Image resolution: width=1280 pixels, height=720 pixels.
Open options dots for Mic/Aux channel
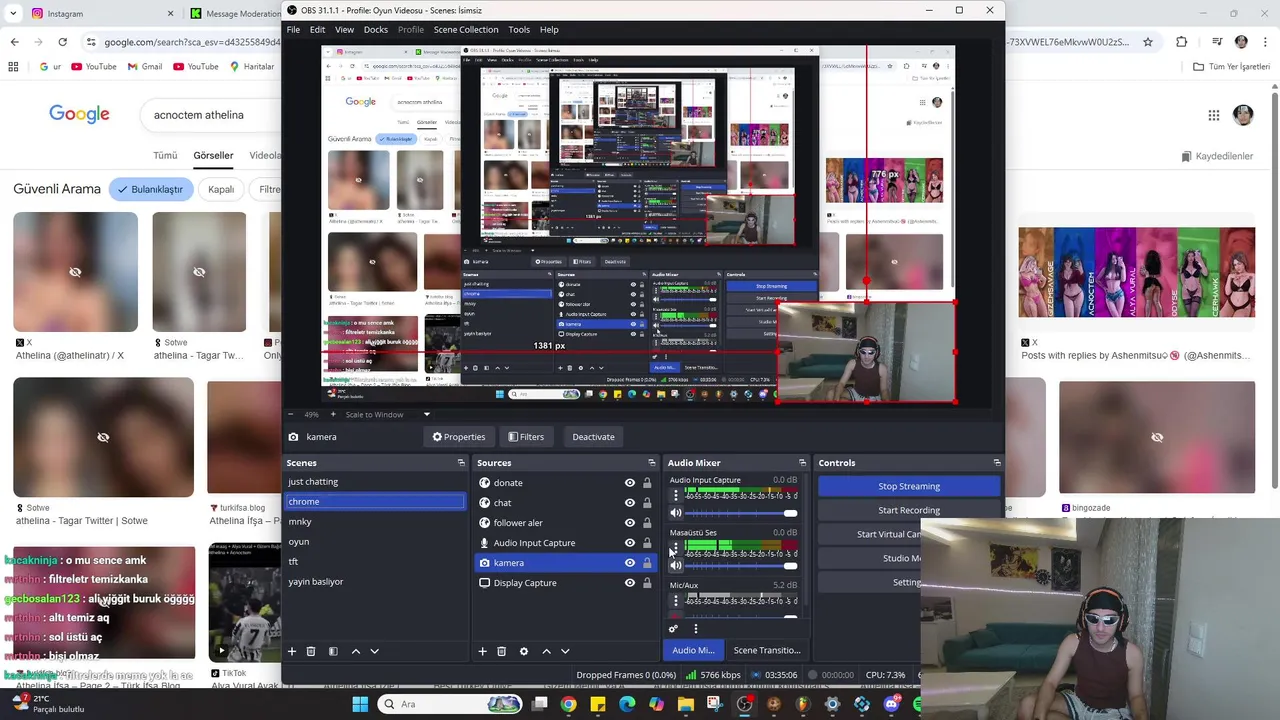[x=675, y=600]
